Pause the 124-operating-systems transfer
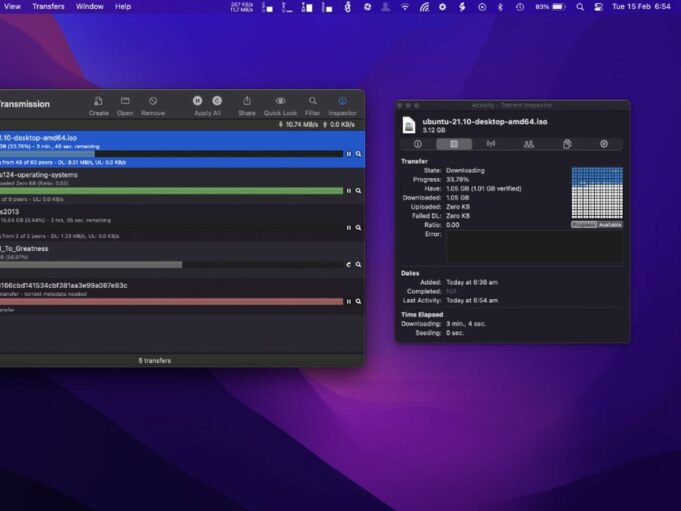Image resolution: width=681 pixels, height=511 pixels. coord(349,191)
